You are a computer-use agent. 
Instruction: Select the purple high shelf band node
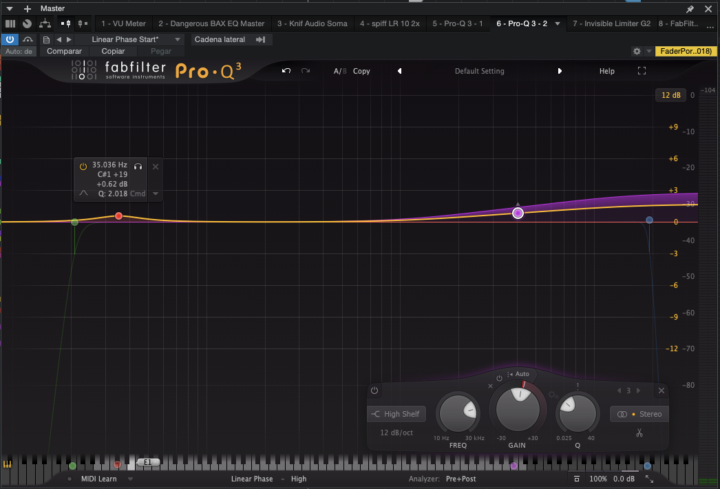(x=518, y=213)
